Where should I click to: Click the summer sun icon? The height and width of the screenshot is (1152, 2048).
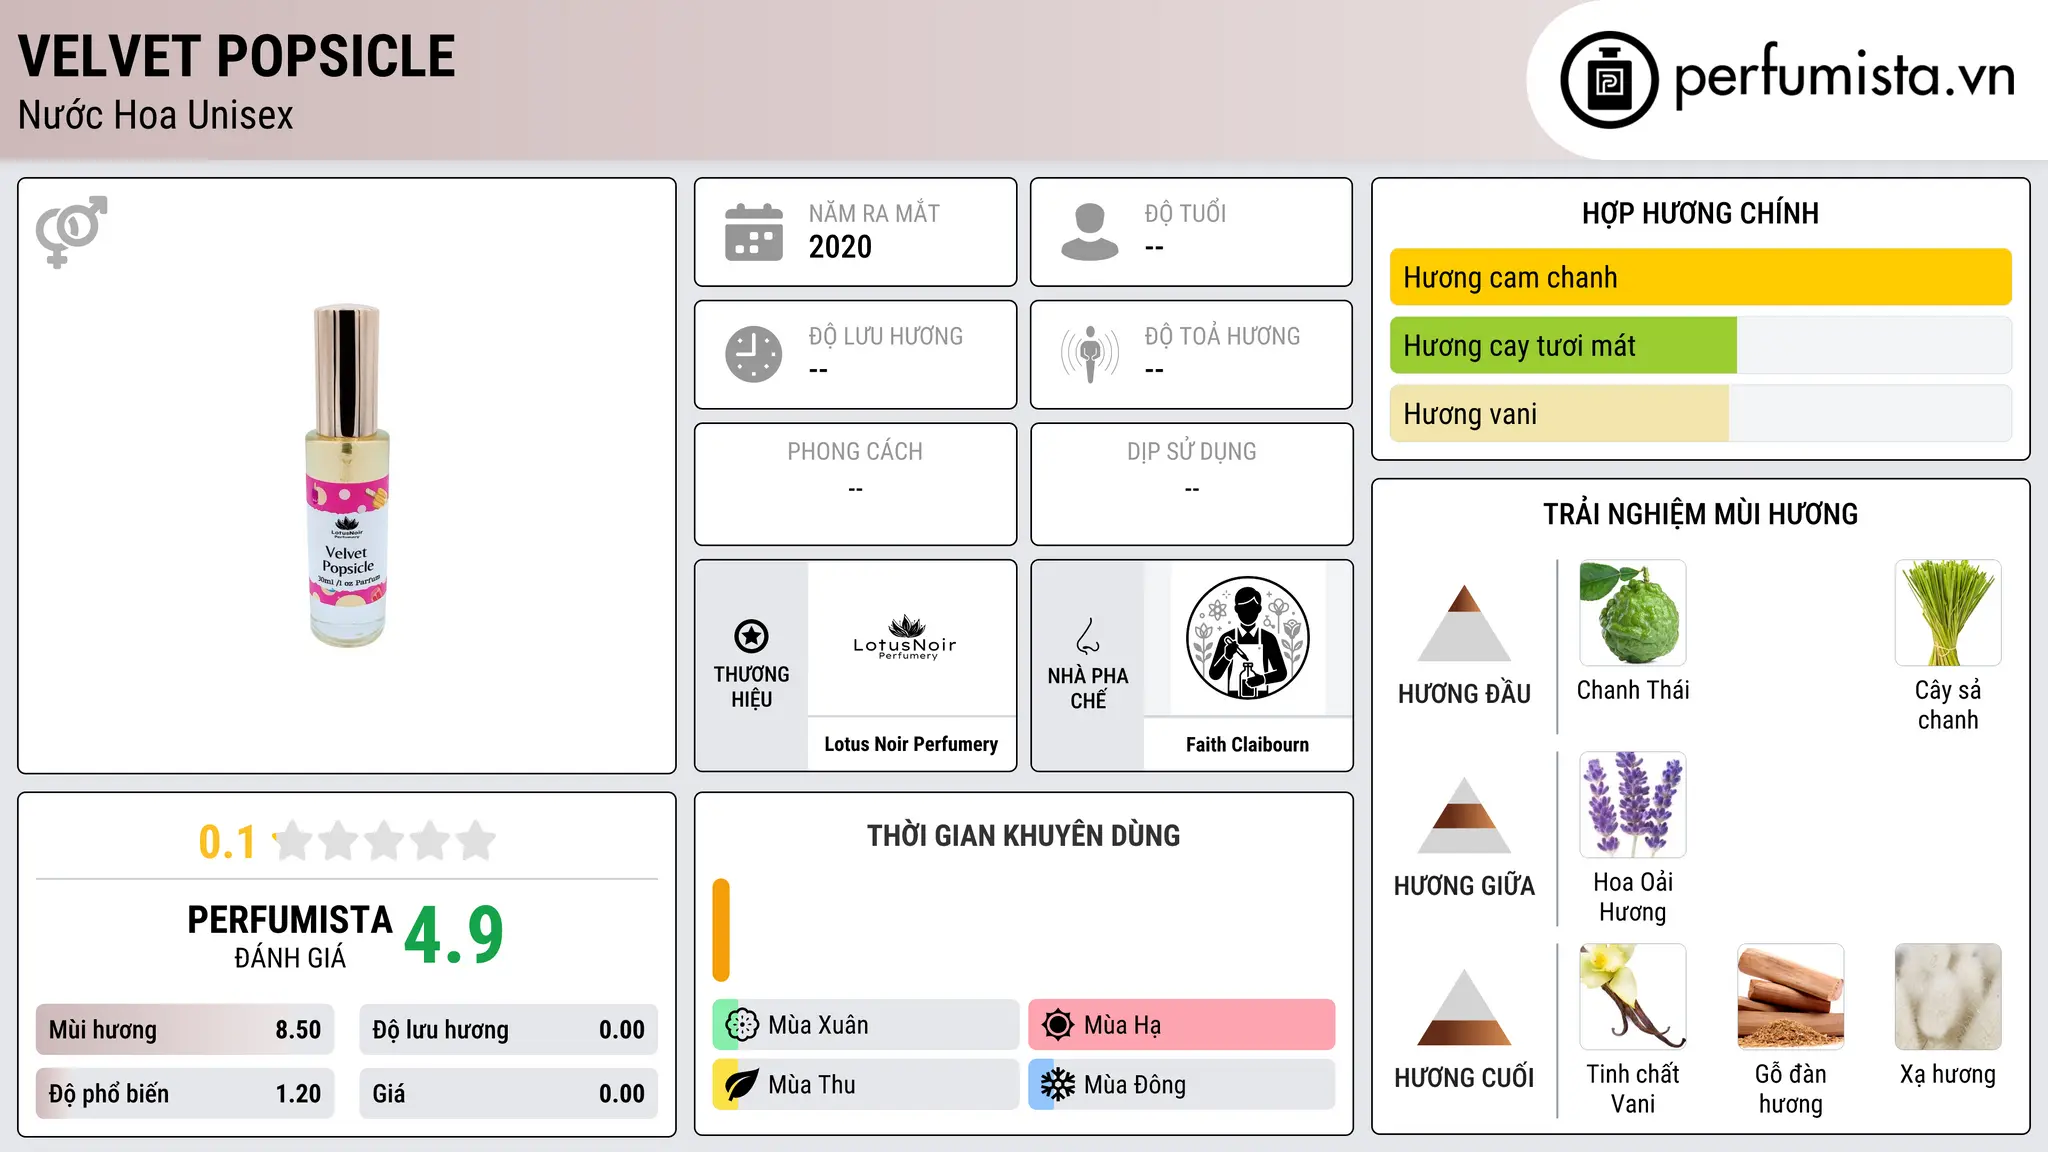(x=1057, y=1025)
